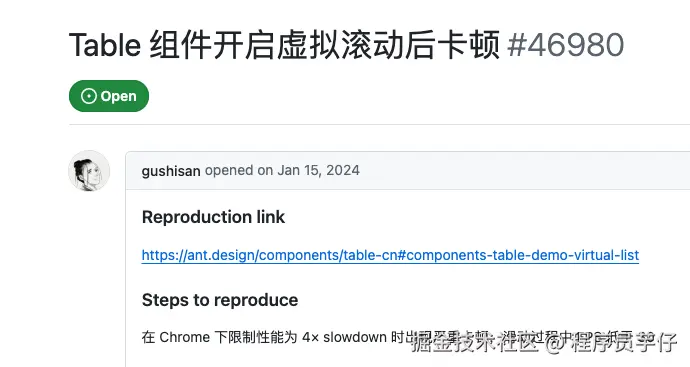Click the Reproduction link heading
The width and height of the screenshot is (690, 367).
tap(213, 217)
